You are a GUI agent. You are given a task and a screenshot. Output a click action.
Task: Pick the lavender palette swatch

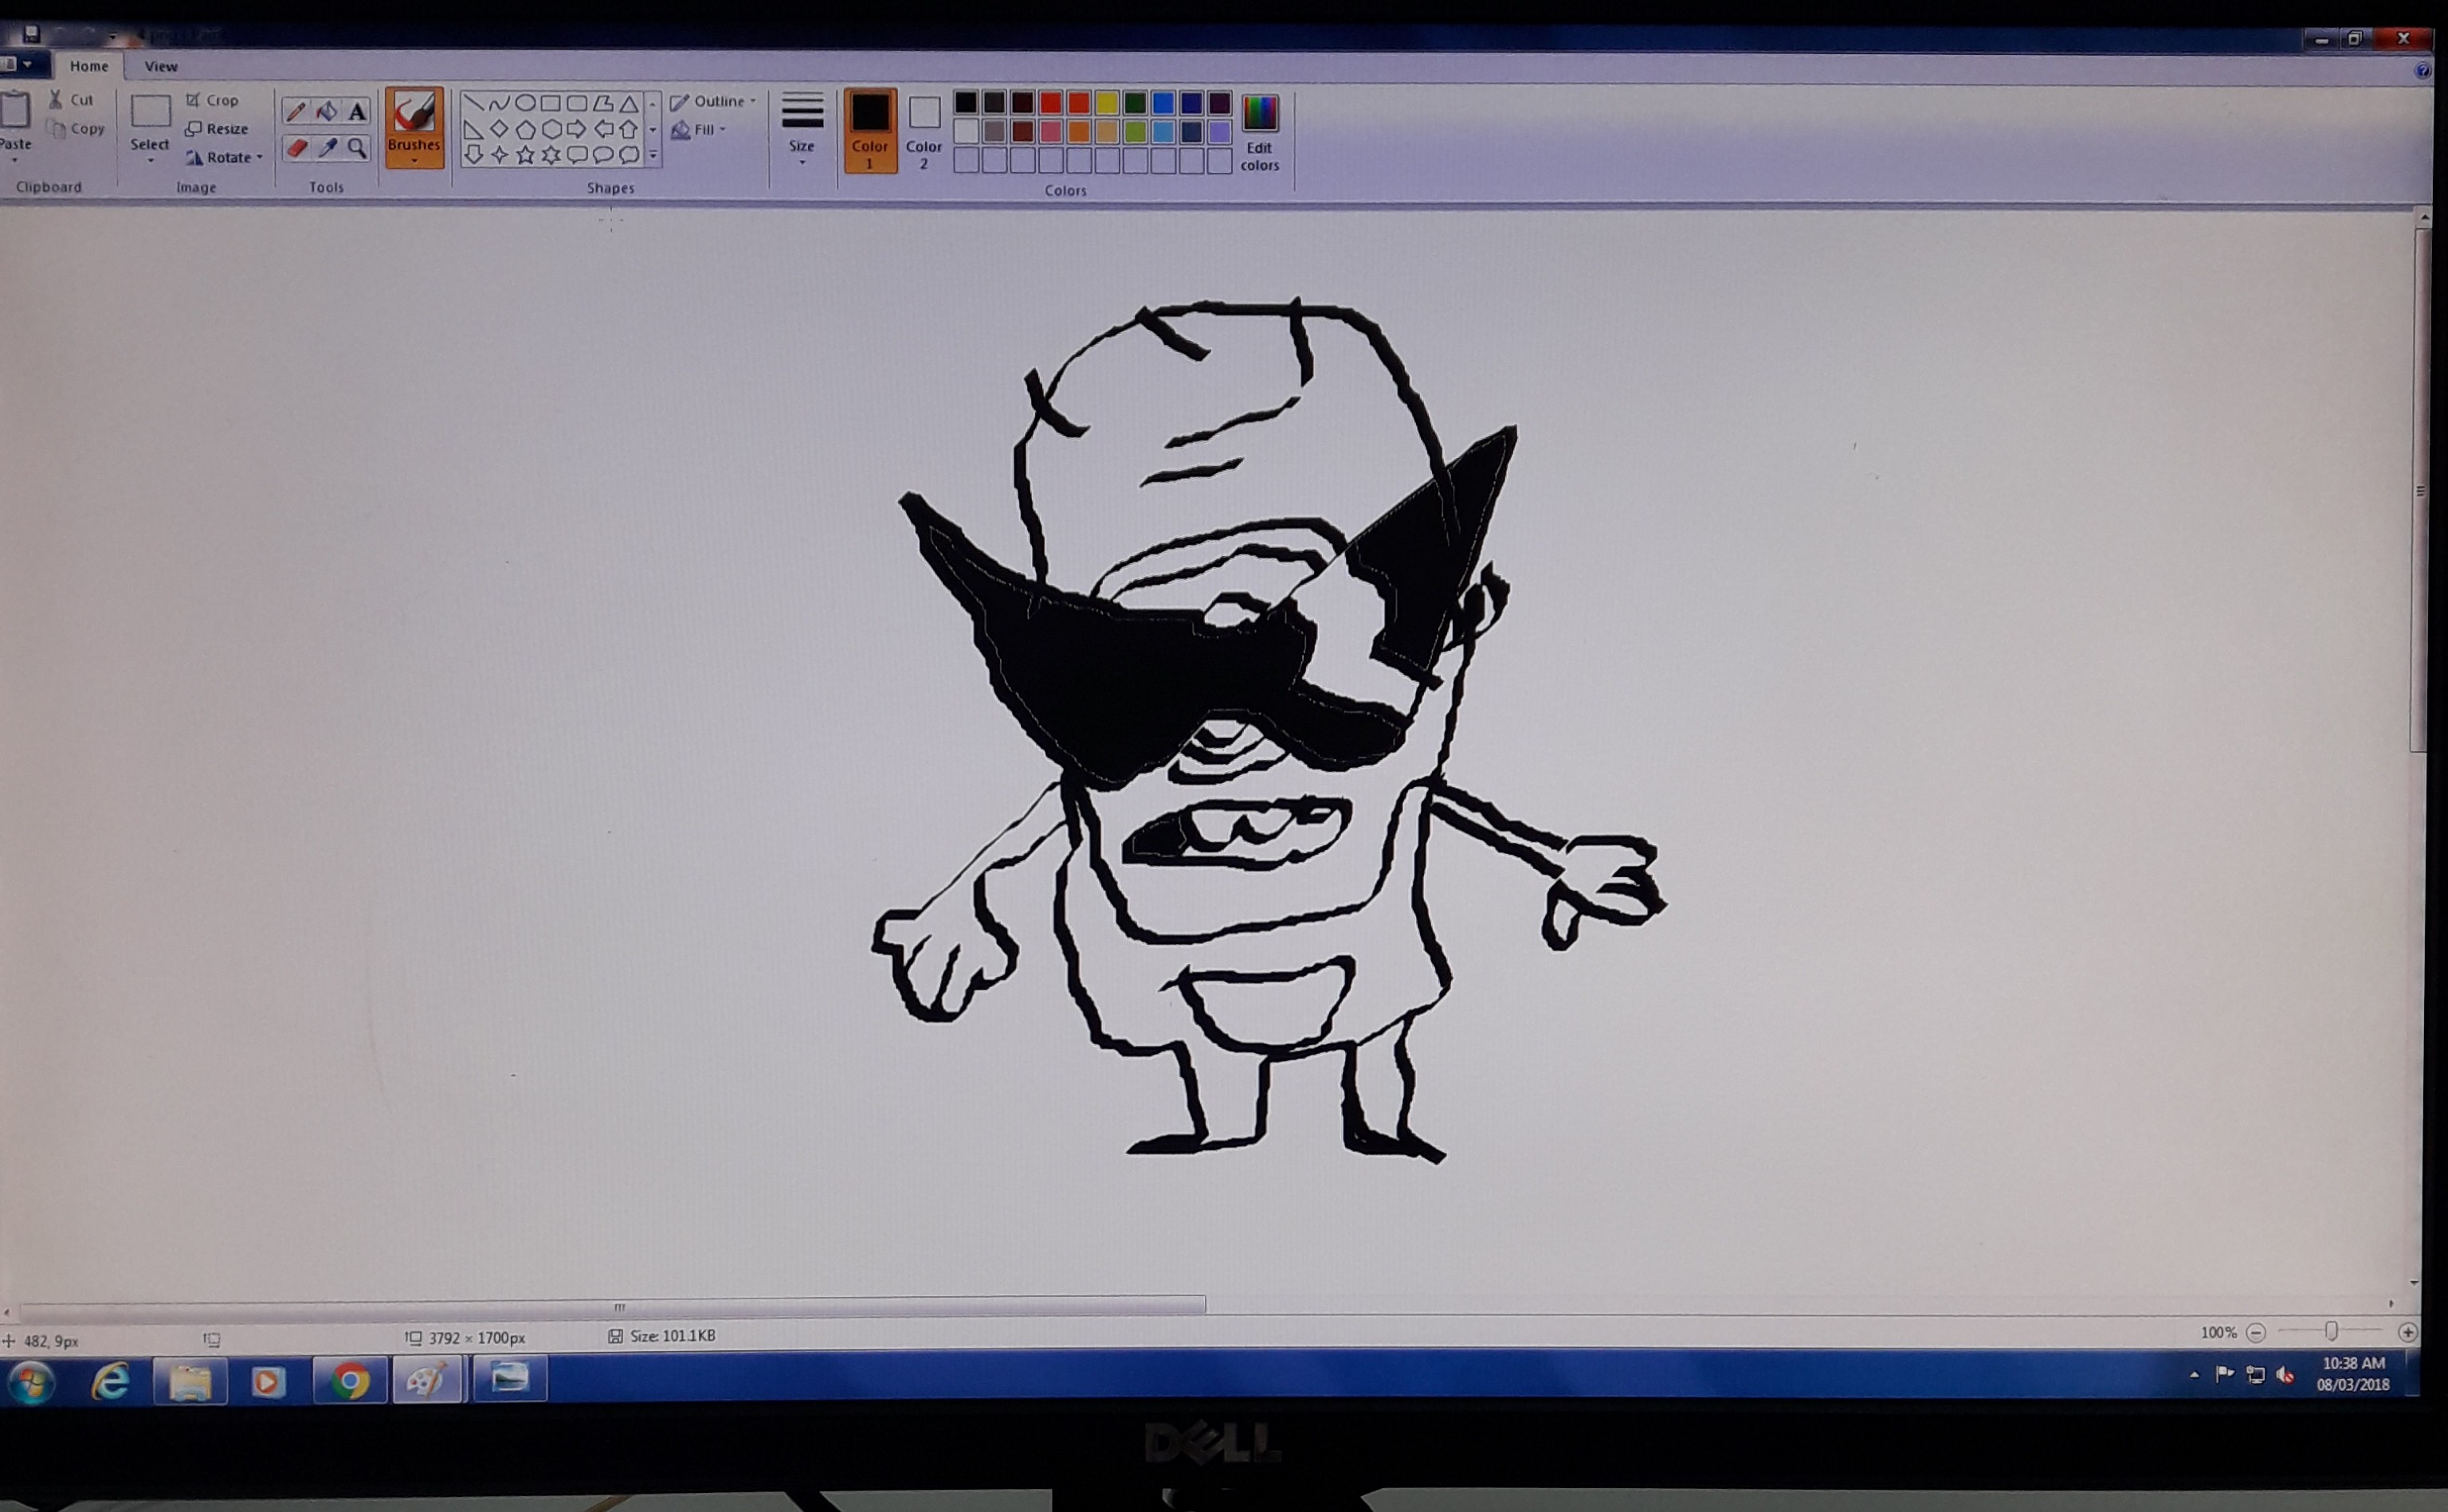1219,132
